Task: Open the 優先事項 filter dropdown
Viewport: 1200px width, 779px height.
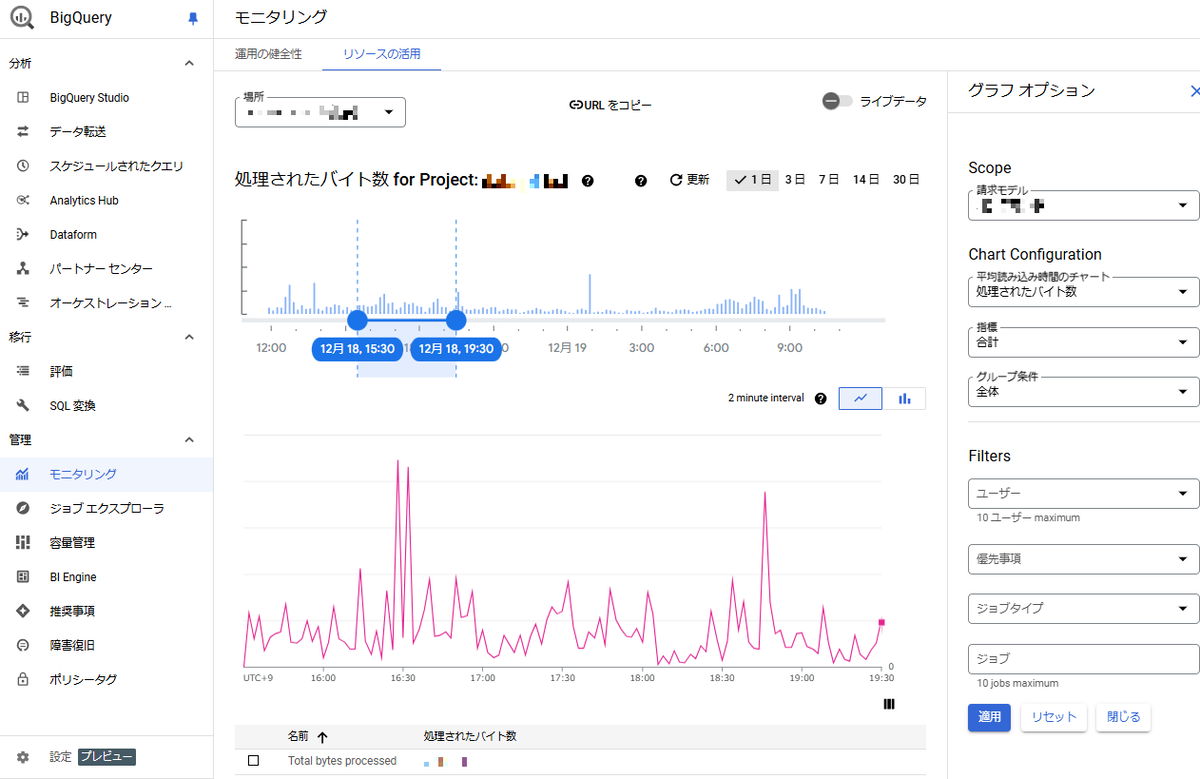Action: (x=1084, y=559)
